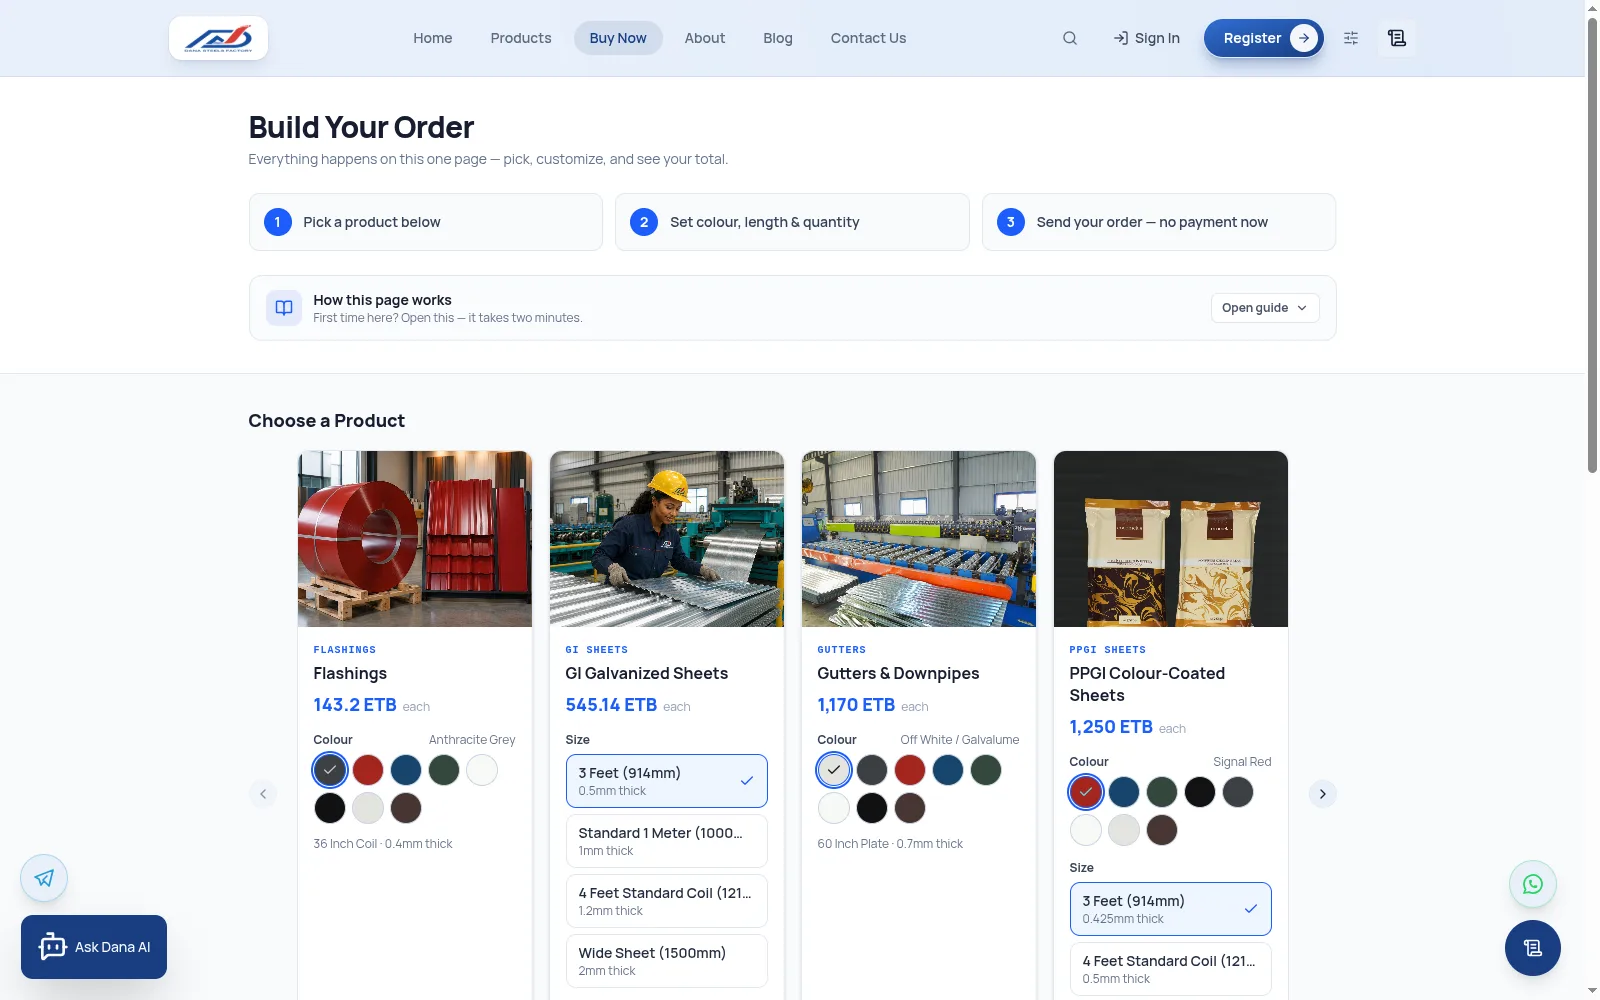Click the Flashings product image
This screenshot has height=1000, width=1600.
coord(415,539)
